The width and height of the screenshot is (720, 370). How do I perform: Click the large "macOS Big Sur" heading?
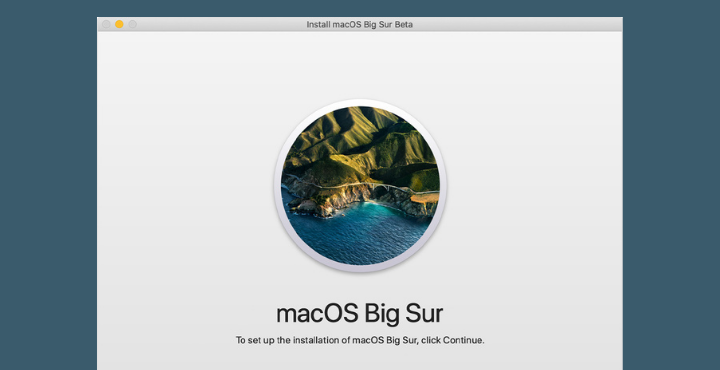pyautogui.click(x=360, y=314)
